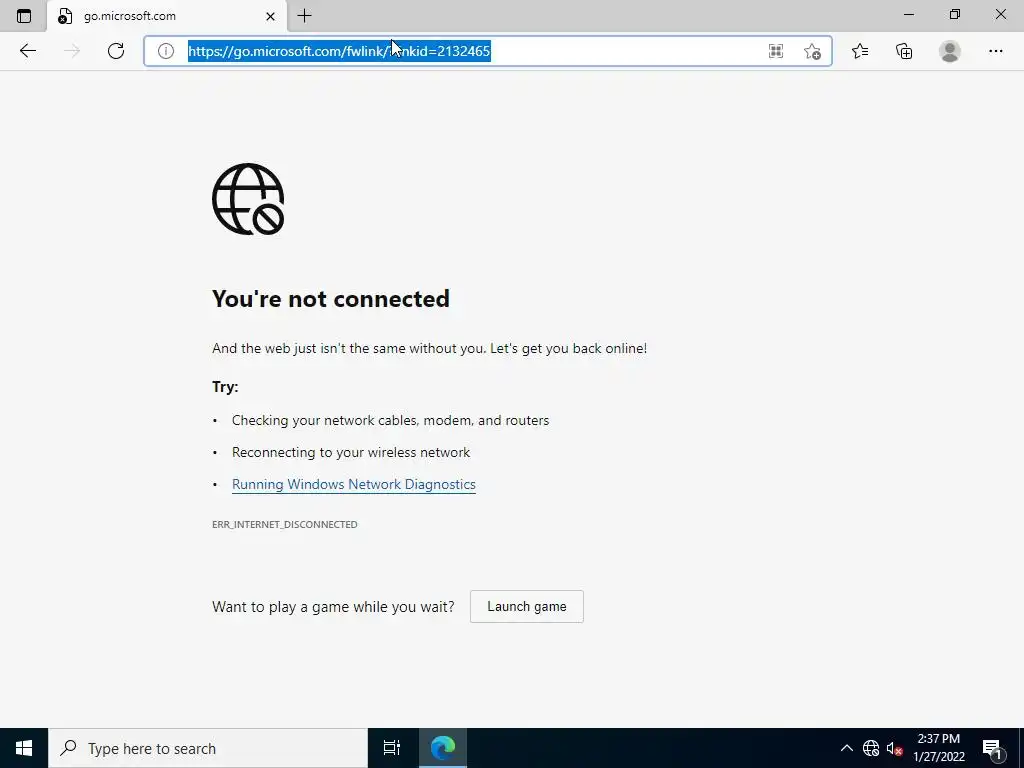Click the taskbar search box
This screenshot has height=768, width=1024.
[x=208, y=748]
